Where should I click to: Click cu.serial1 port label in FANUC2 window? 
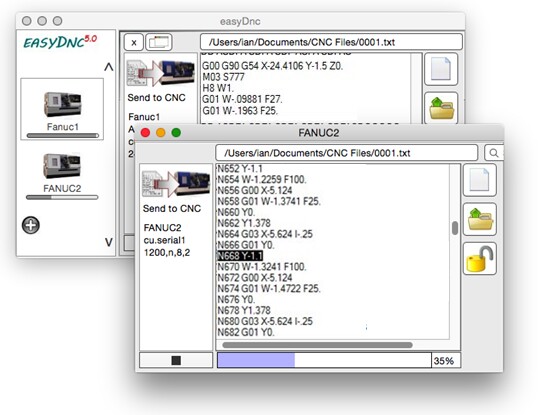[x=164, y=240]
